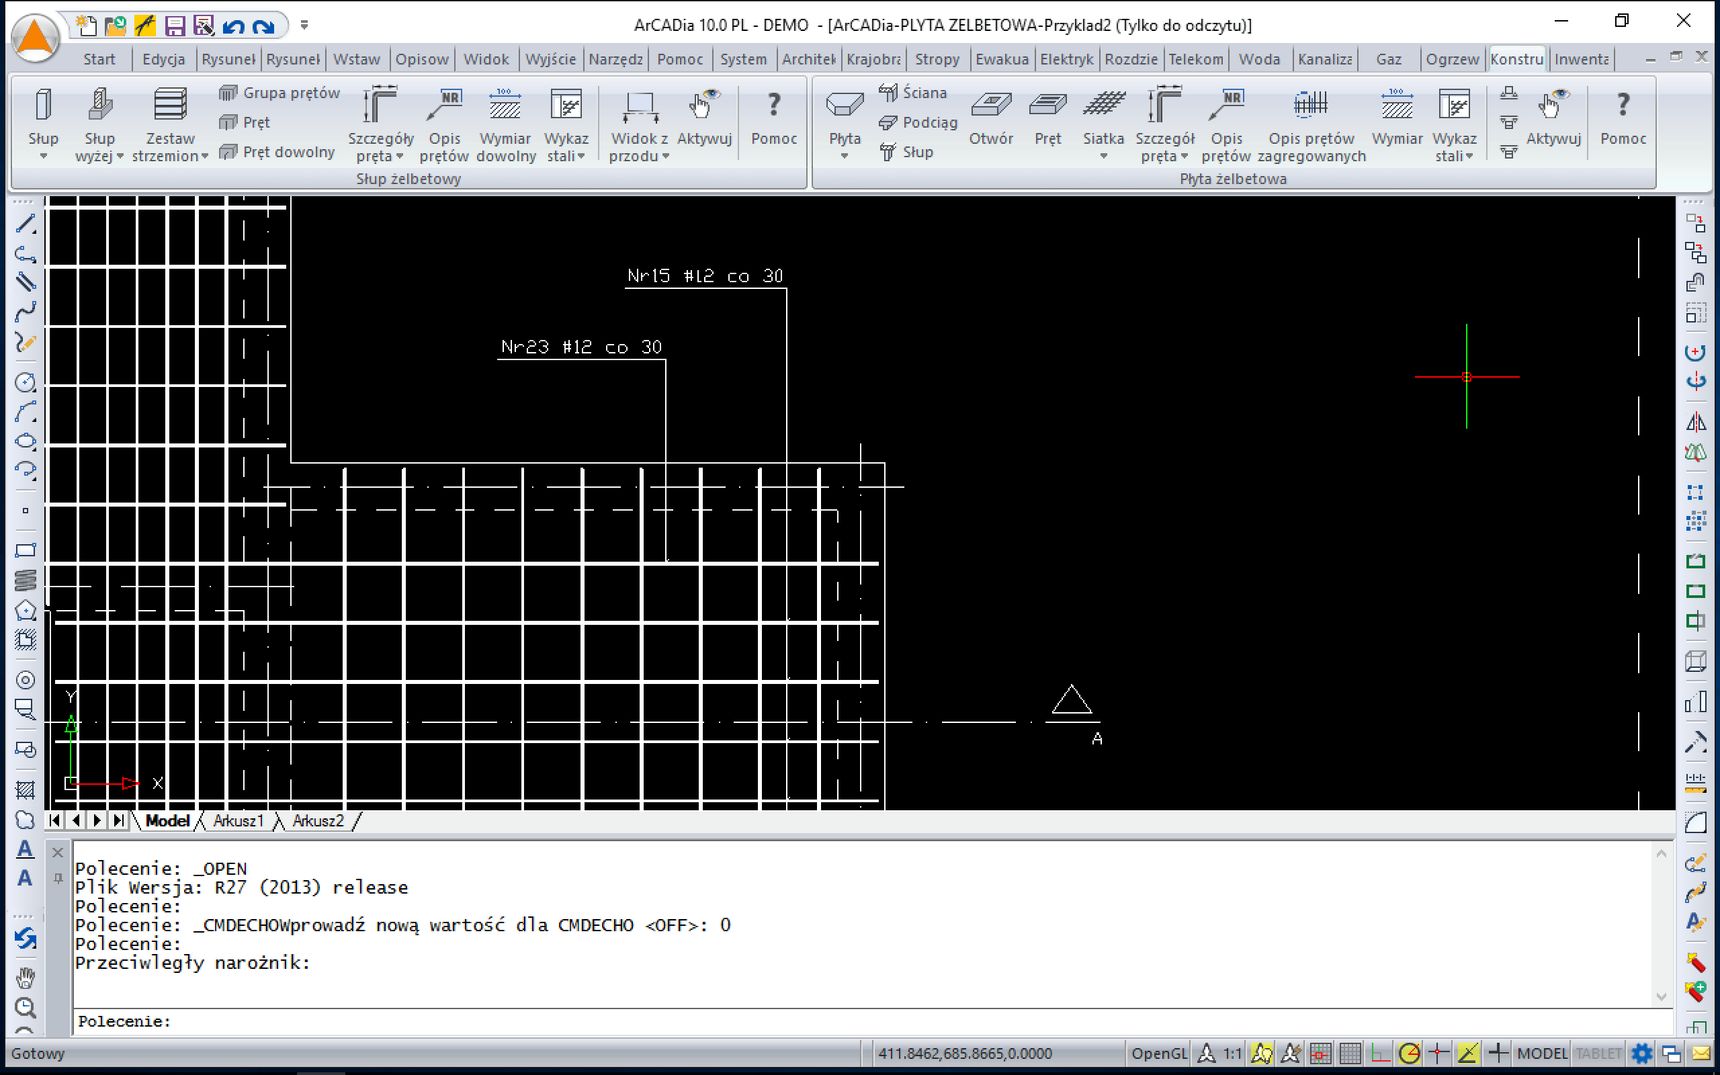Select Opis prętów in Słup żelbetowy group
This screenshot has width=1720, height=1075.
[444, 125]
